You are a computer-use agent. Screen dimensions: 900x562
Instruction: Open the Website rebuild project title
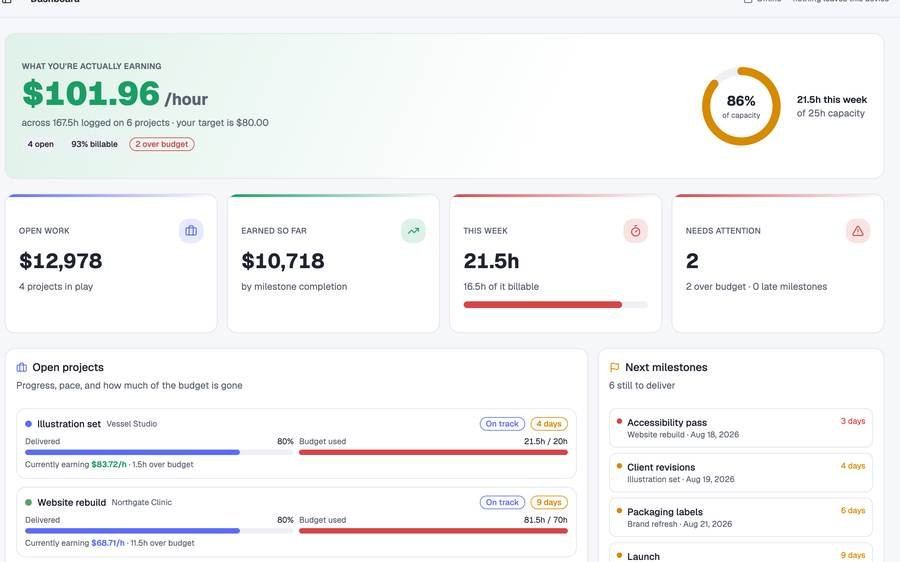click(x=72, y=502)
